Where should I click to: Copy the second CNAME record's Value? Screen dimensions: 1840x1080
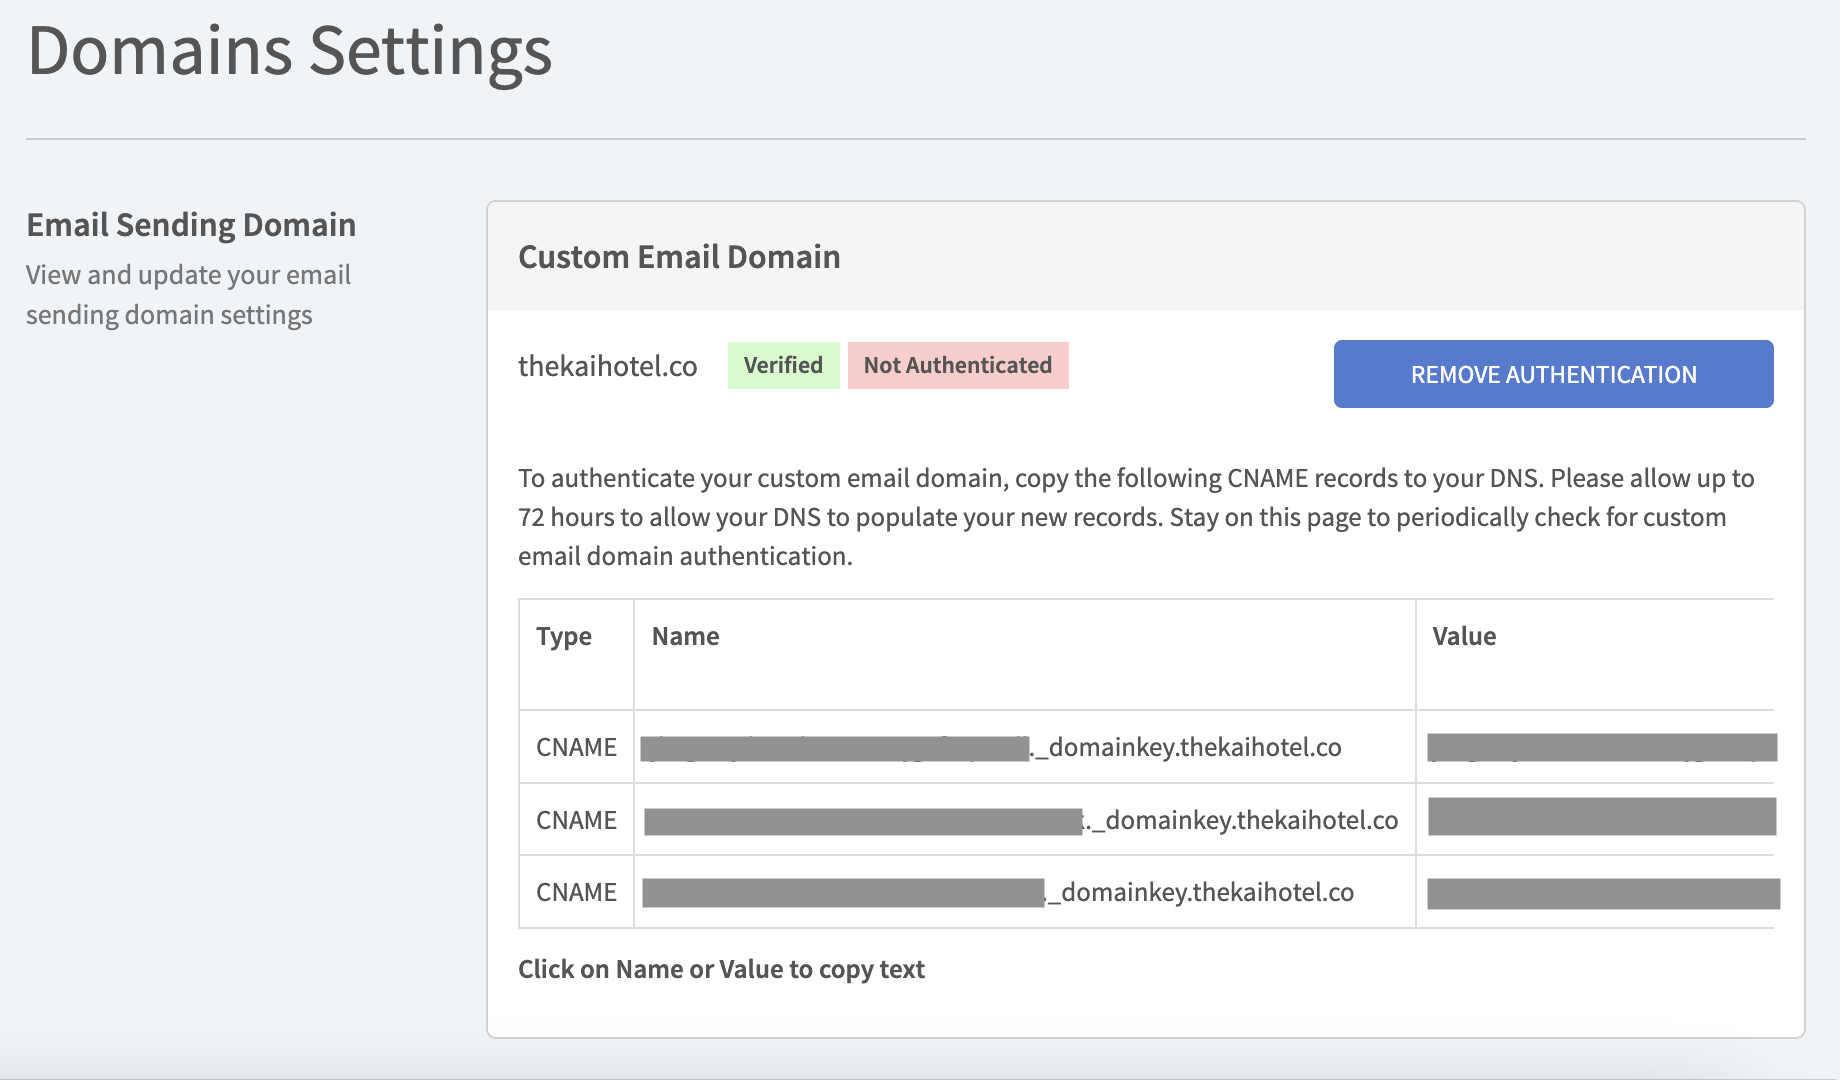(1600, 818)
